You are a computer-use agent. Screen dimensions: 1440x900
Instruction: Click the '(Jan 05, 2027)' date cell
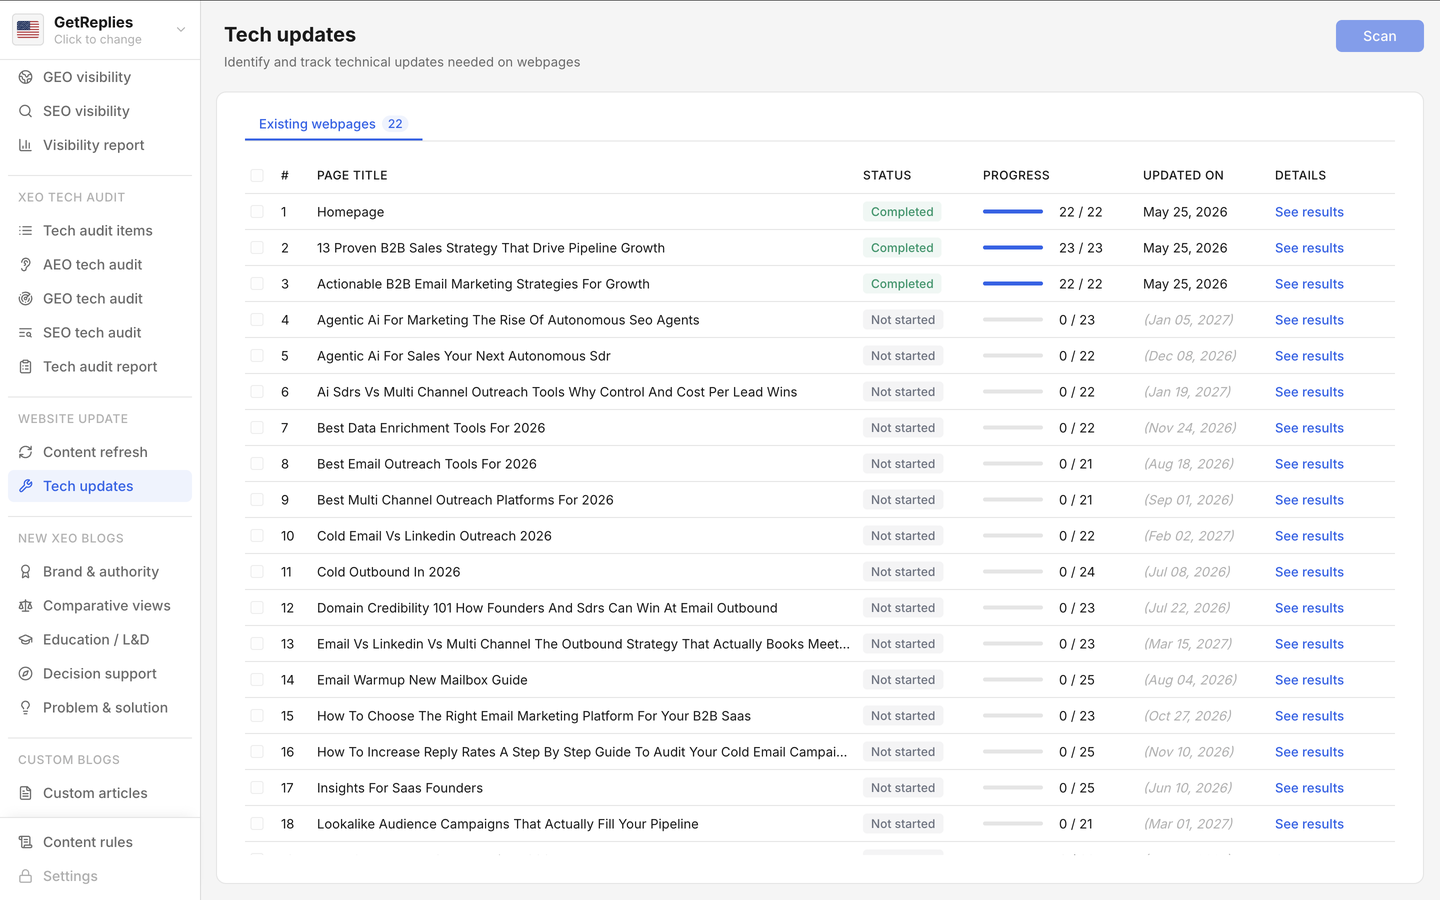click(1188, 320)
